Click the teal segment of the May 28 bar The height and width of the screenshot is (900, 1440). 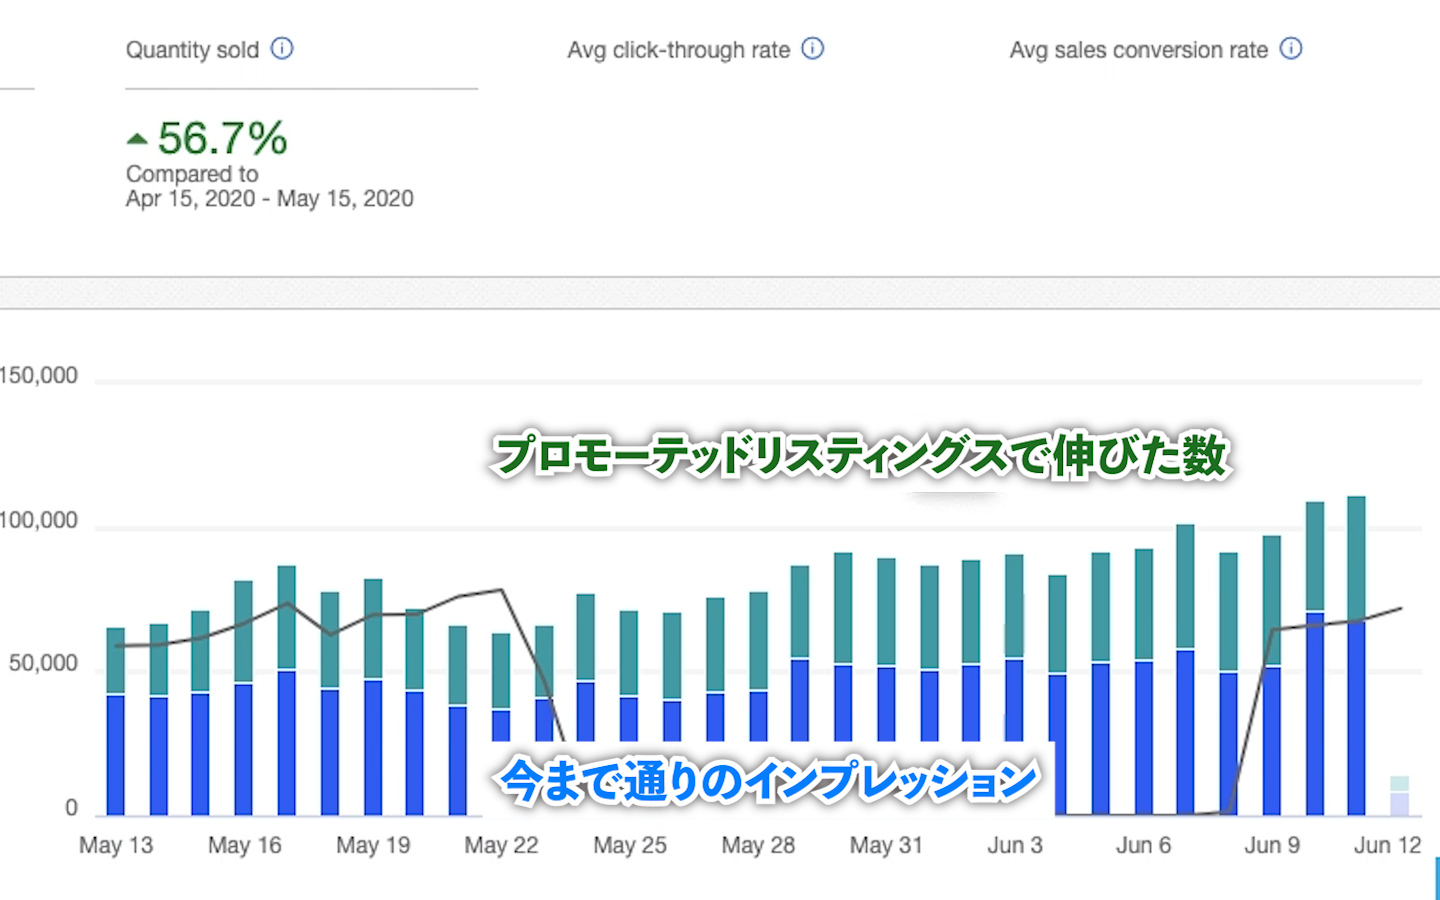click(758, 640)
